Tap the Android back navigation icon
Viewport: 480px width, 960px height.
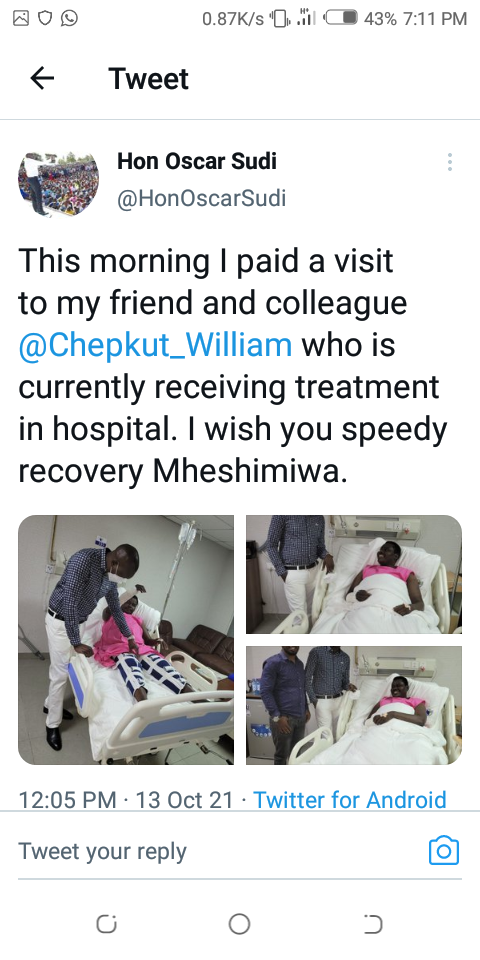(373, 924)
